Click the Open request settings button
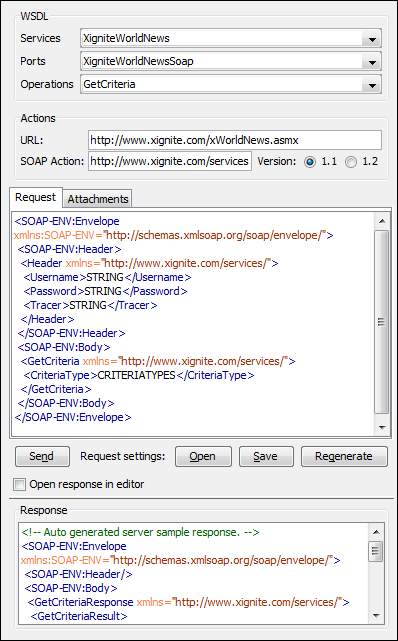Image resolution: width=398 pixels, height=641 pixels. [x=203, y=456]
